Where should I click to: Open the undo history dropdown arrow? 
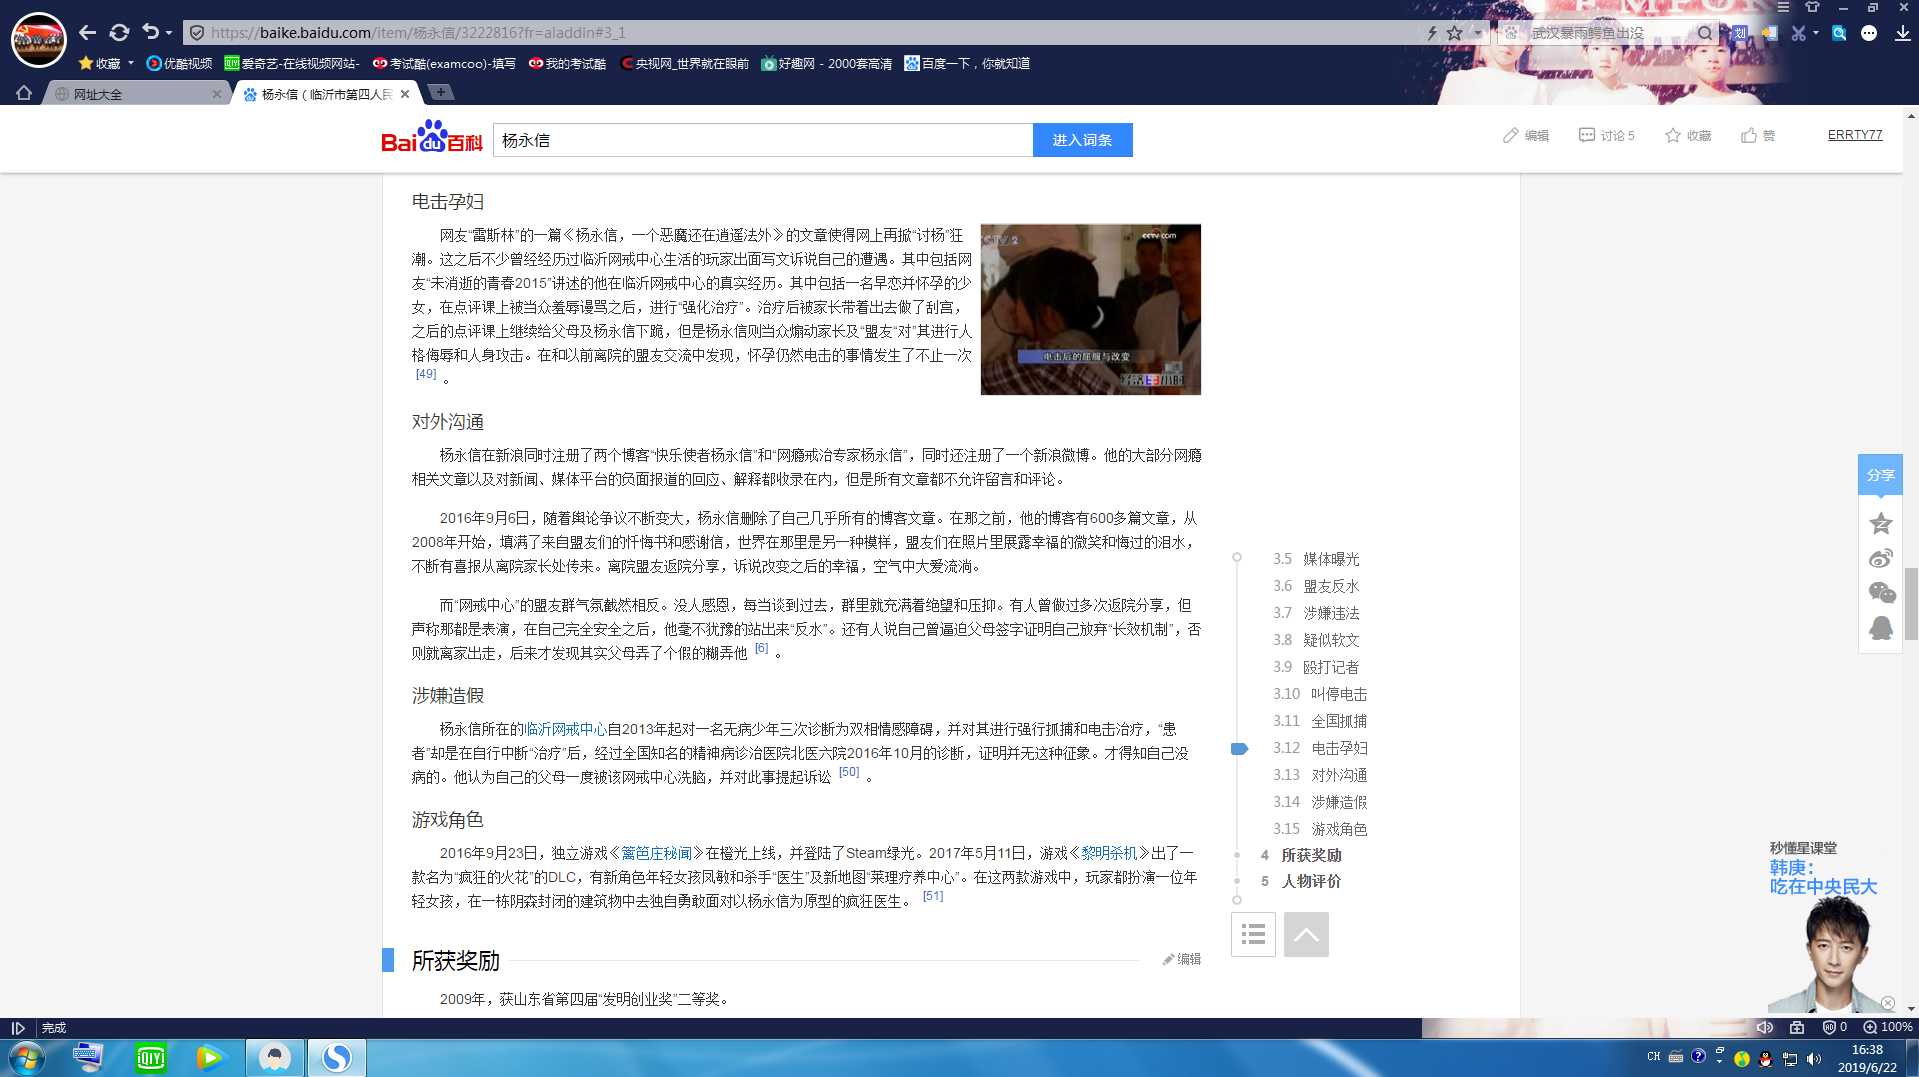click(169, 33)
